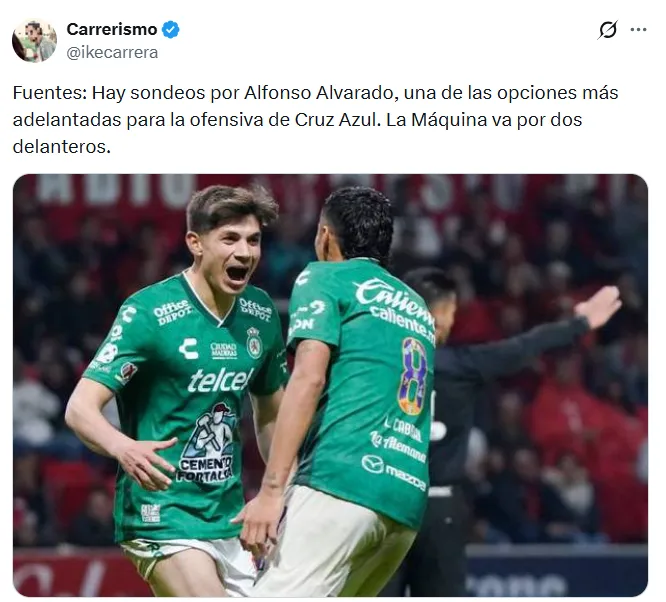Open the Carrerismo profile avatar picture

pos(34,41)
